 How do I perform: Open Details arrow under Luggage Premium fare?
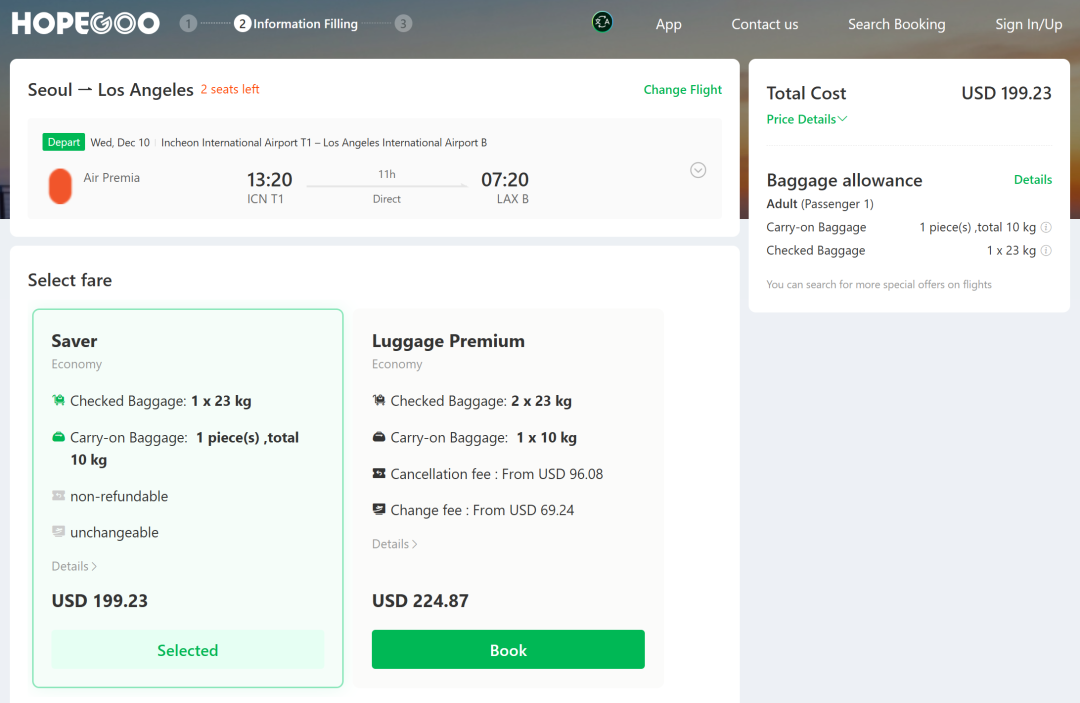pyautogui.click(x=395, y=545)
